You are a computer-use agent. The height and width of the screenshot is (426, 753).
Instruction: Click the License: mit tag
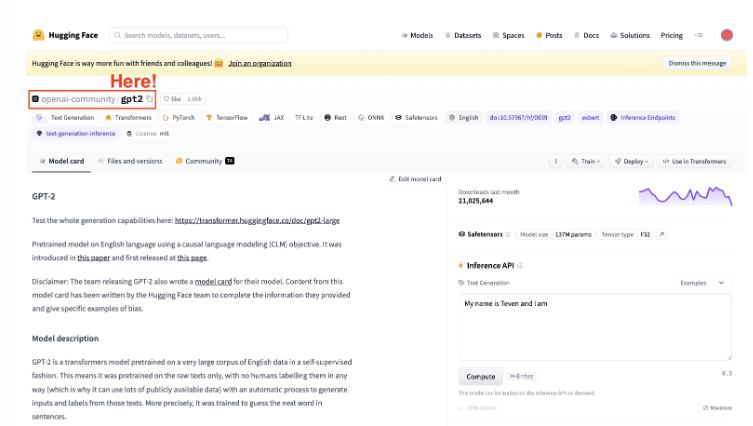coord(148,134)
